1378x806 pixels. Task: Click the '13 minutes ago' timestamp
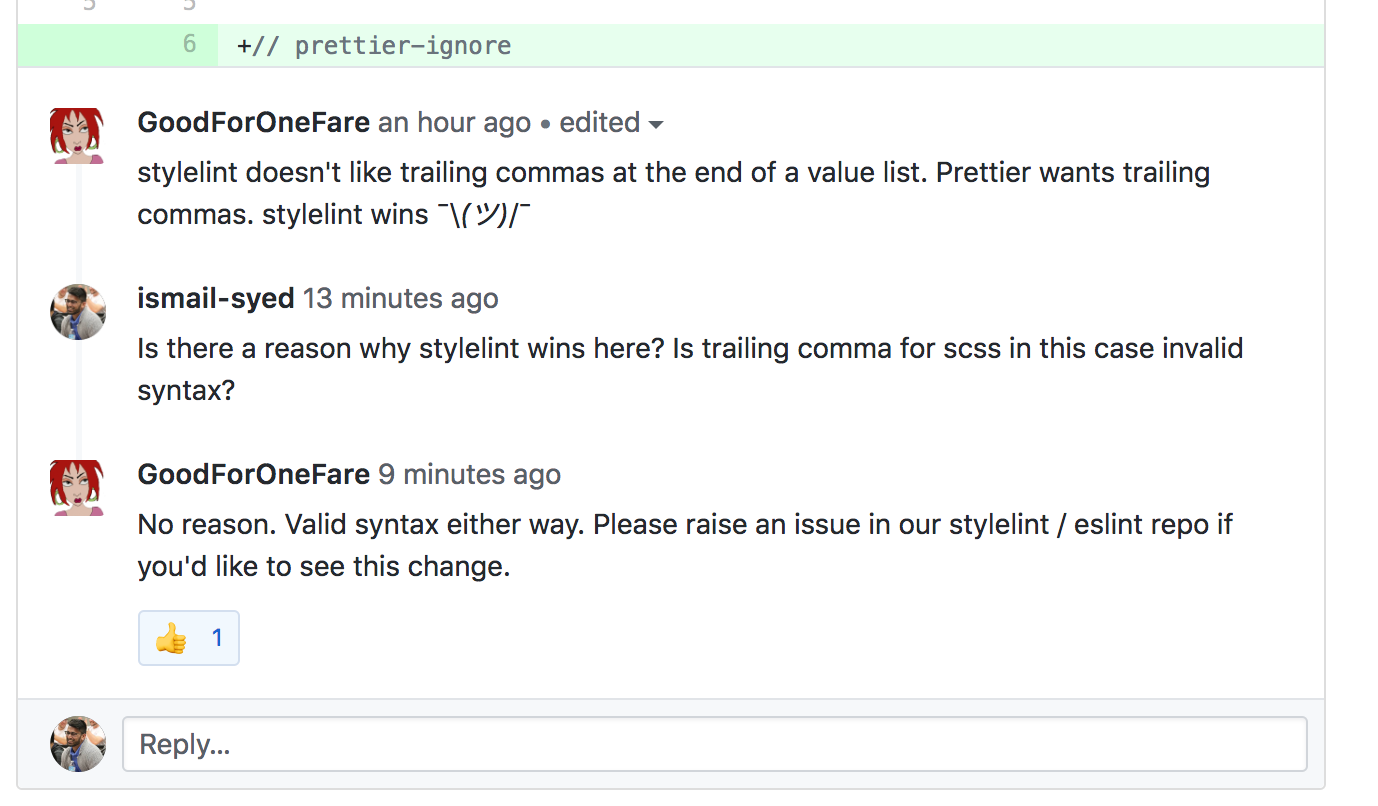400,298
